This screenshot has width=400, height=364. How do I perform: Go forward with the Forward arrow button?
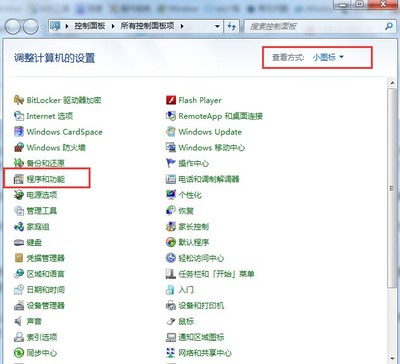coord(31,26)
